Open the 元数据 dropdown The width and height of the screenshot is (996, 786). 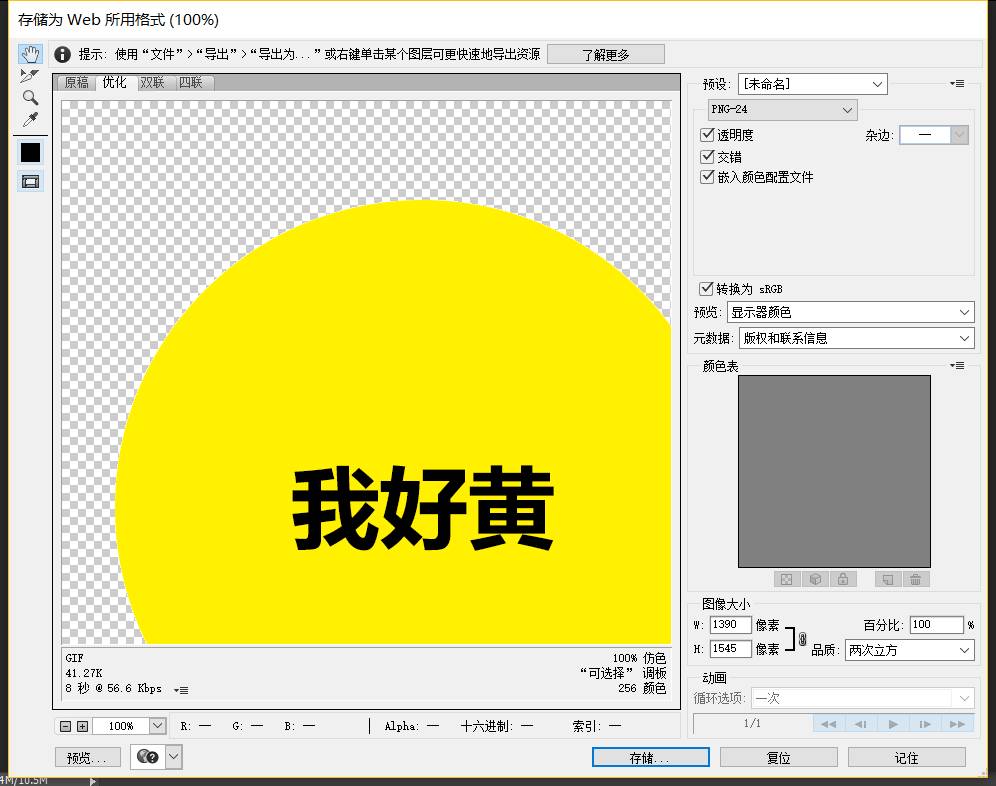(856, 338)
